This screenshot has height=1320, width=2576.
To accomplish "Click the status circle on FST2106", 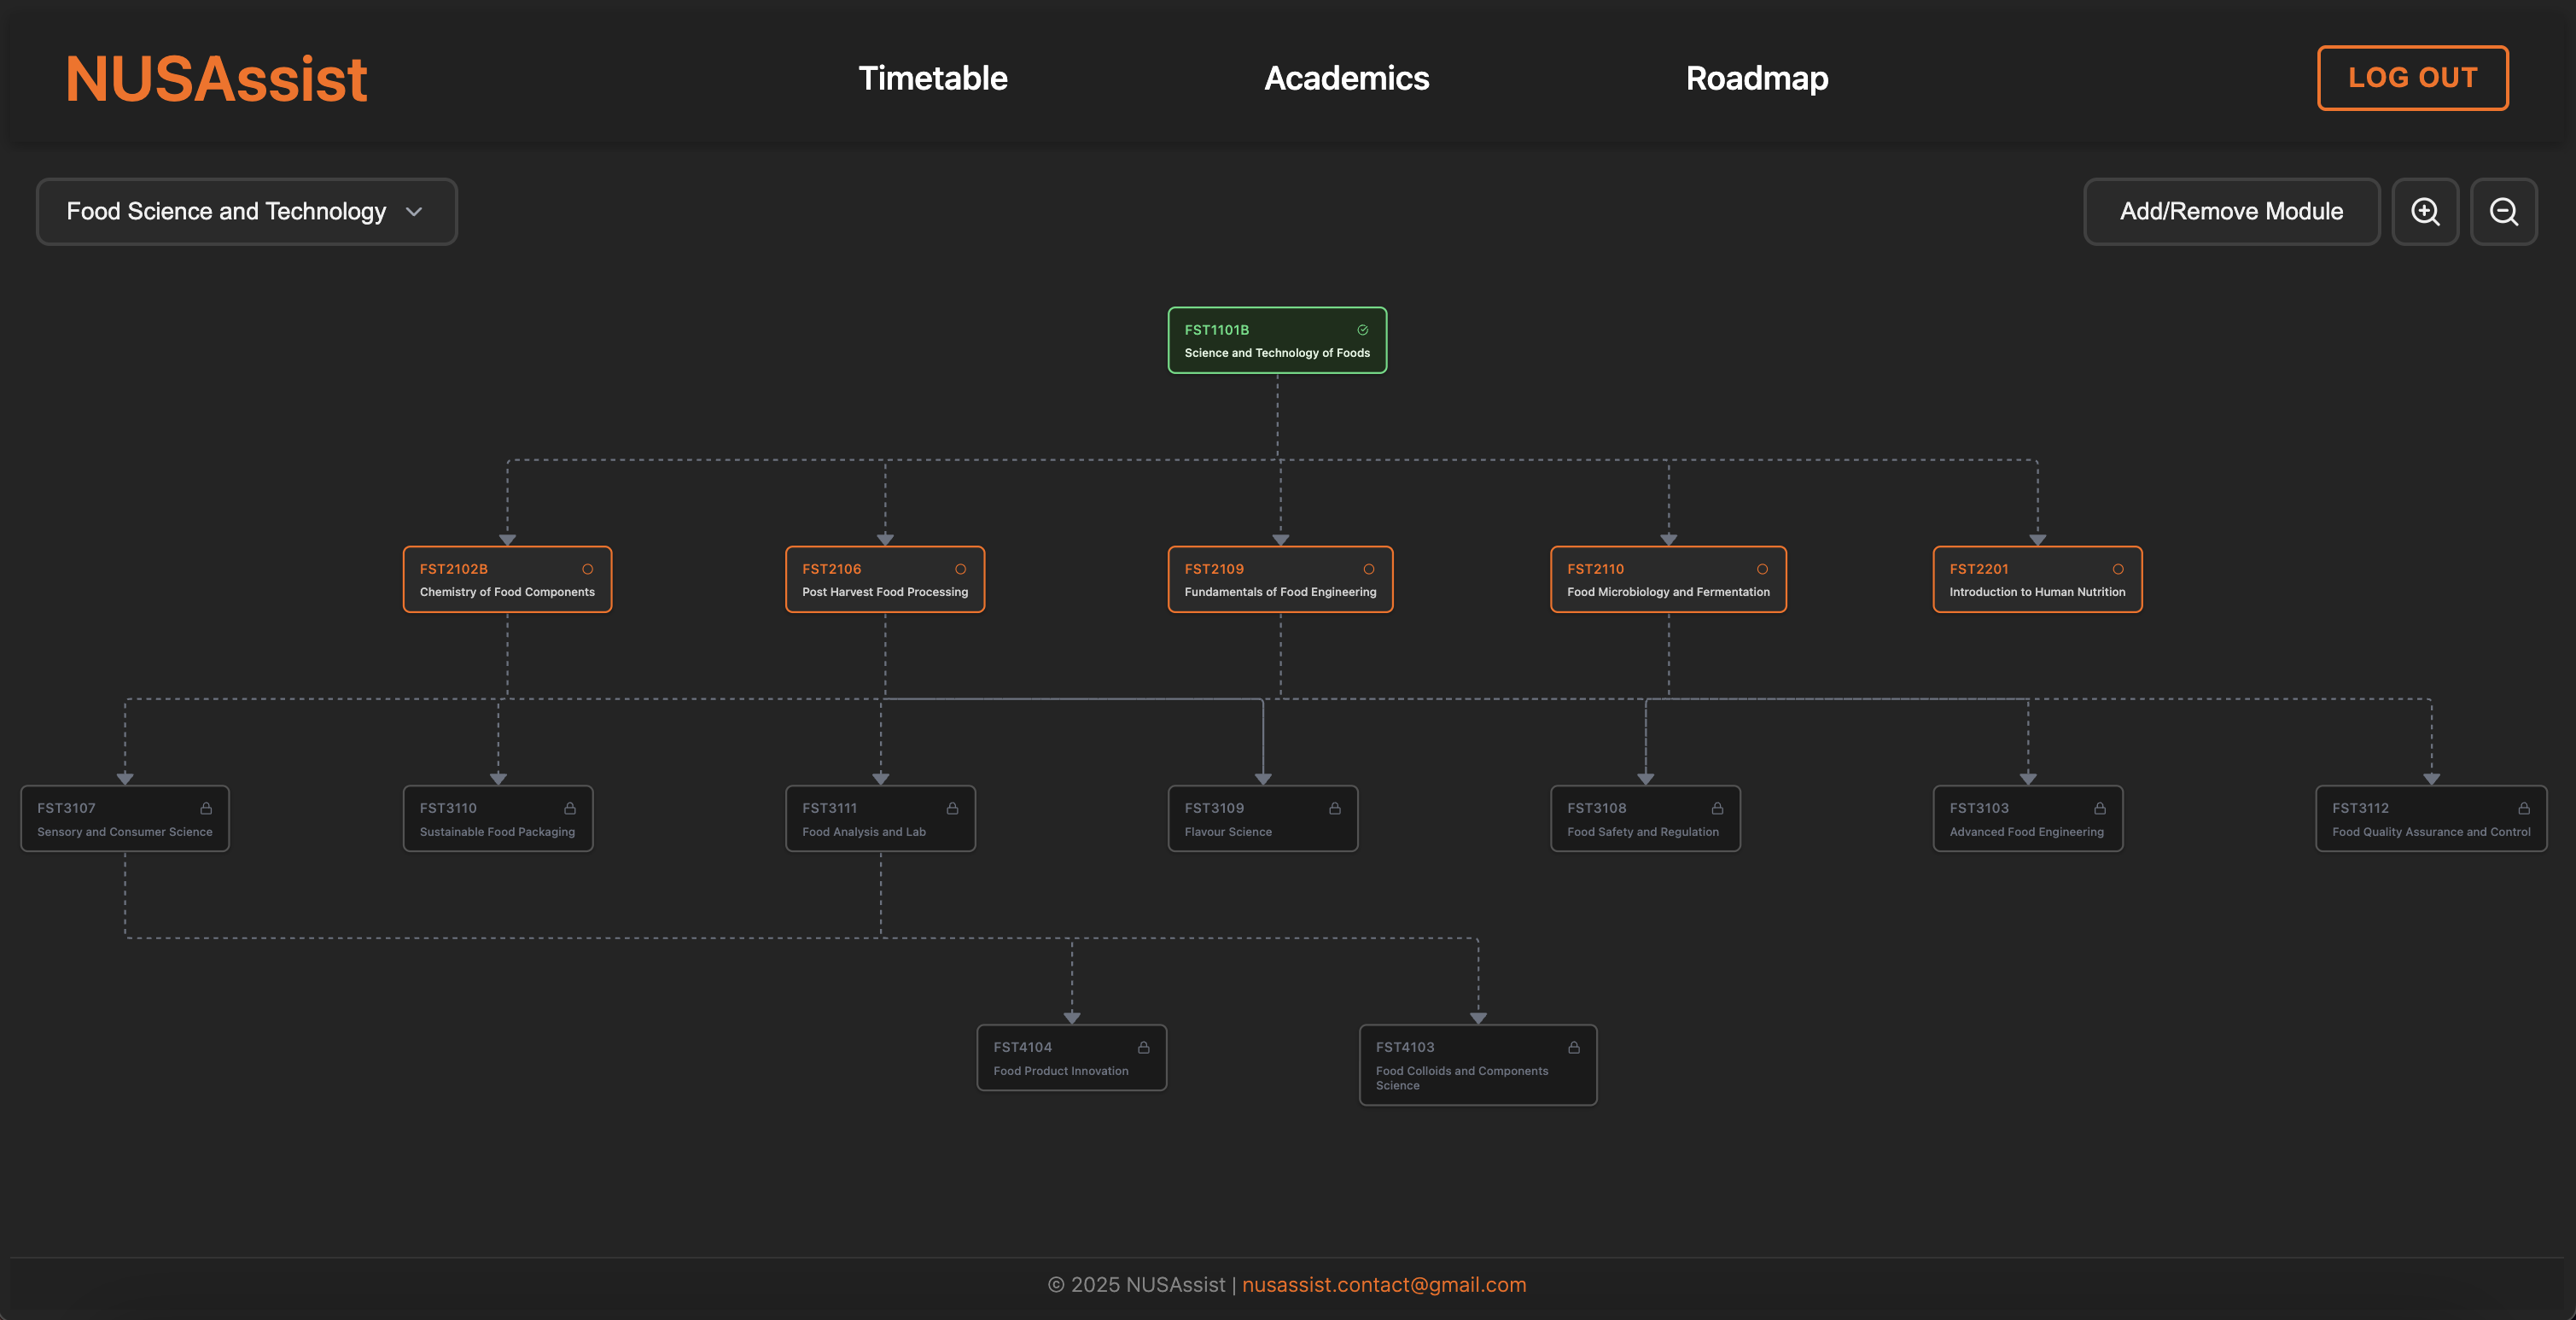I will click(961, 569).
